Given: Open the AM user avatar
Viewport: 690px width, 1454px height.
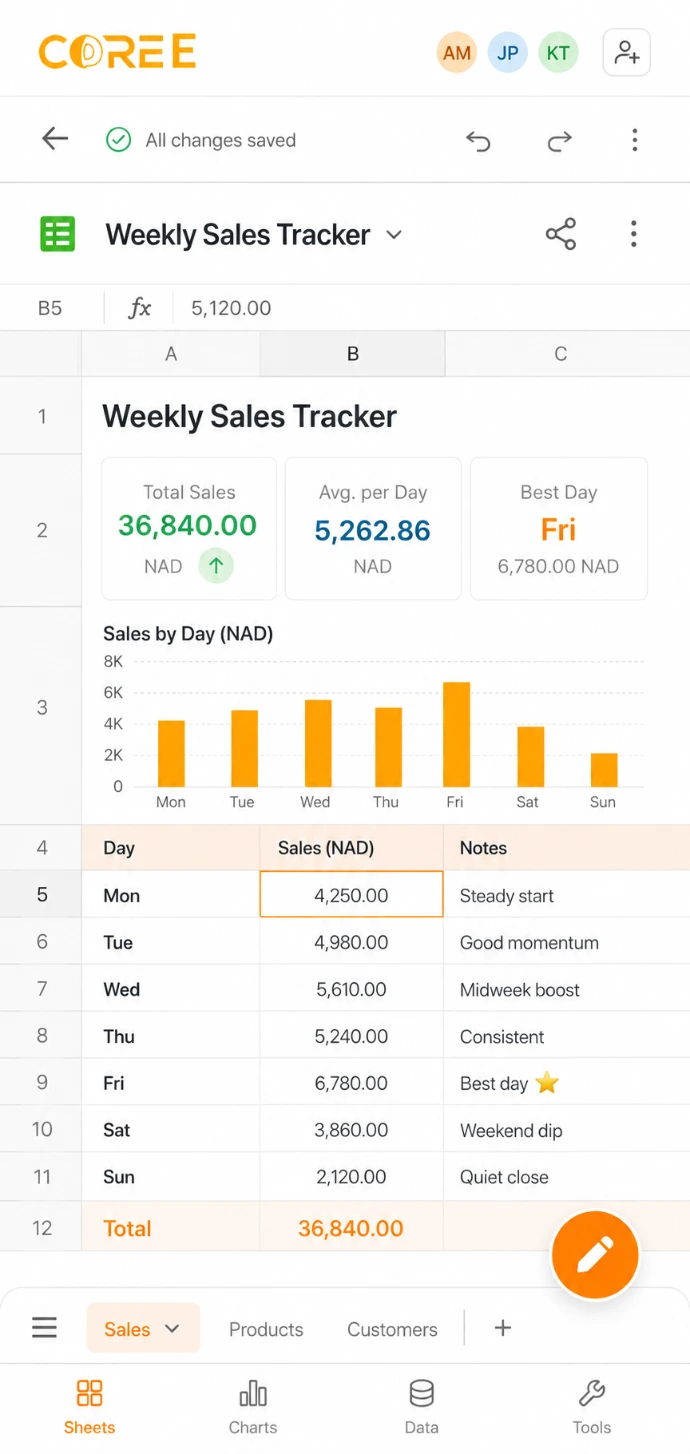Looking at the screenshot, I should tap(457, 53).
